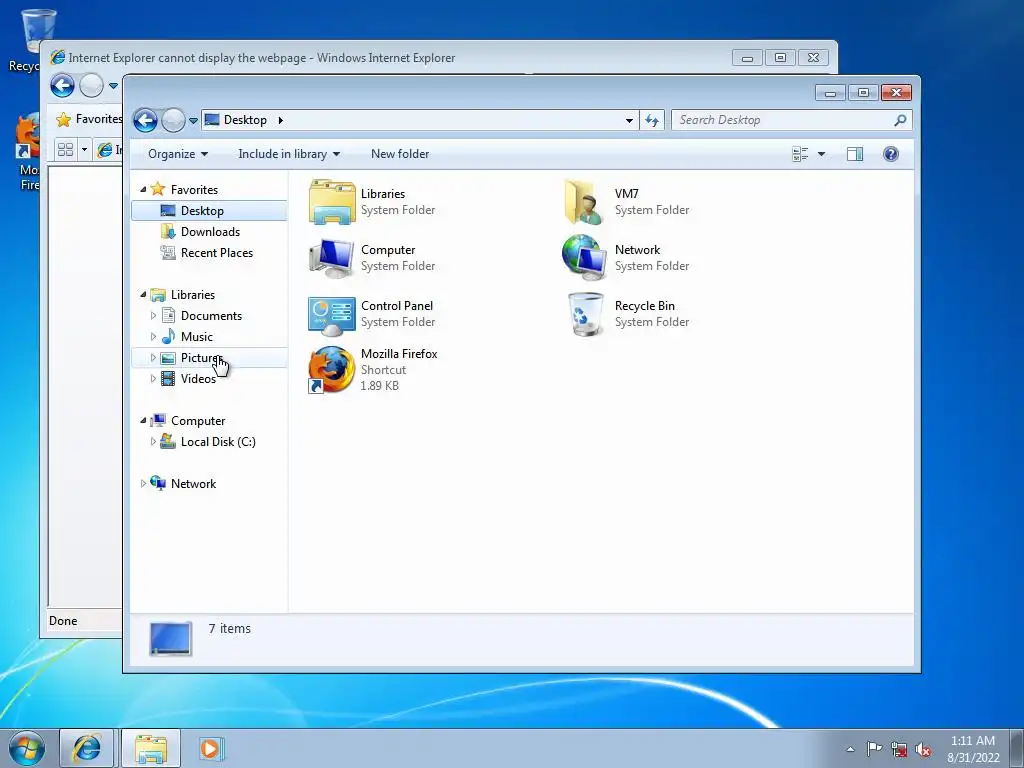Click the Explorer Forward arrow button
Screen dimensions: 1024x768
coord(173,120)
